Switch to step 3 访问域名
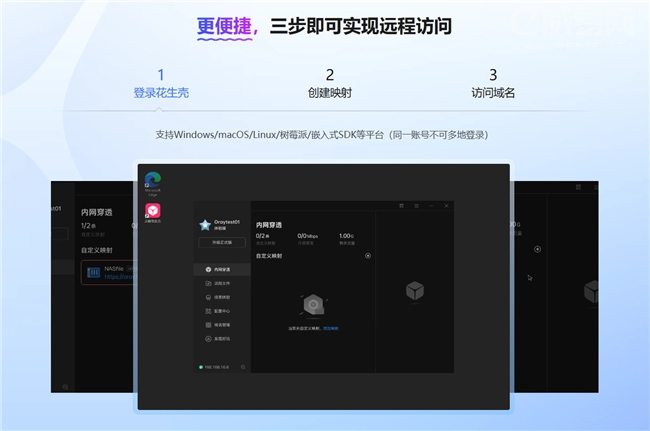The width and height of the screenshot is (650, 431). tap(493, 84)
